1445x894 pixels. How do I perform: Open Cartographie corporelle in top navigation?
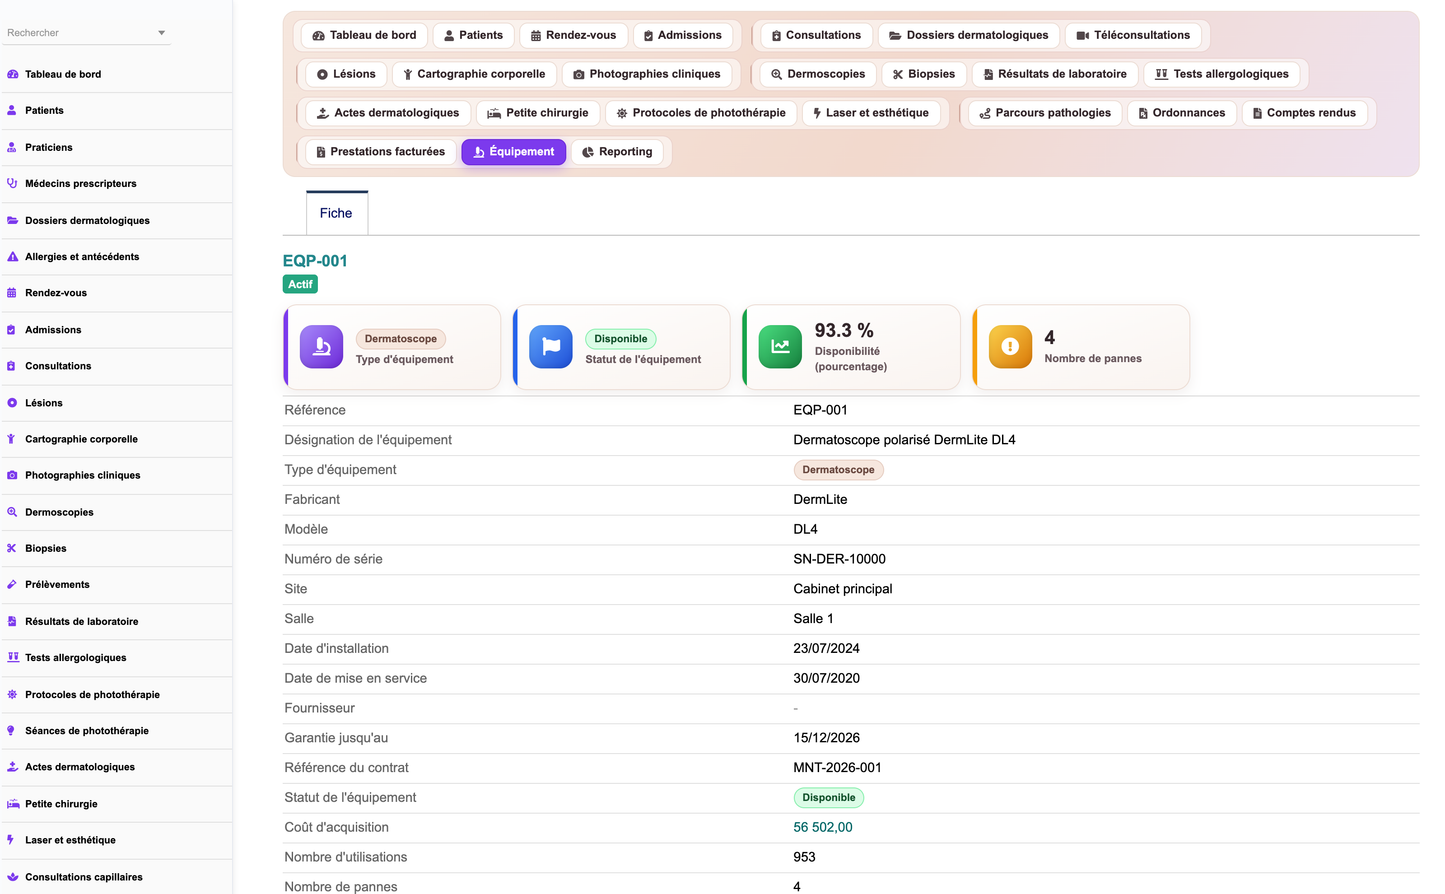pos(474,74)
